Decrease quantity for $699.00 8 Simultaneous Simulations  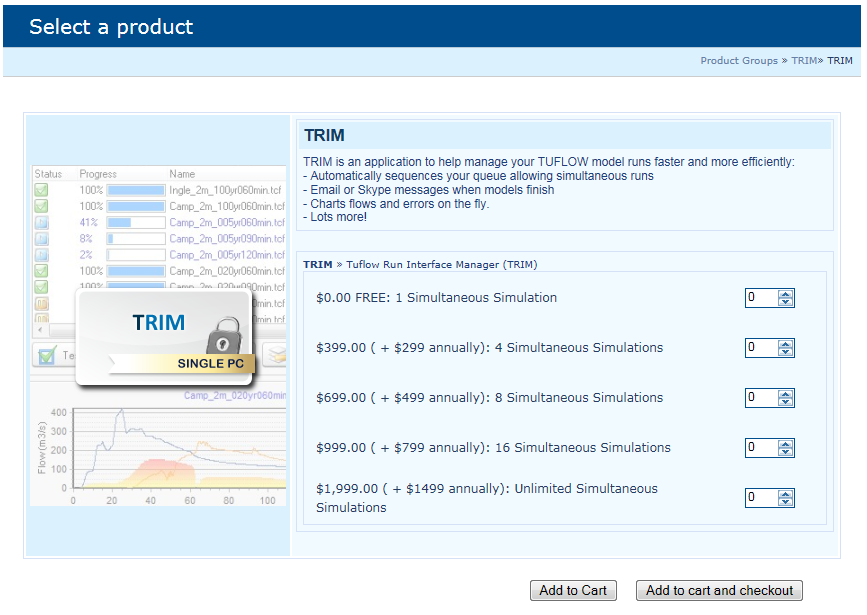pos(785,402)
